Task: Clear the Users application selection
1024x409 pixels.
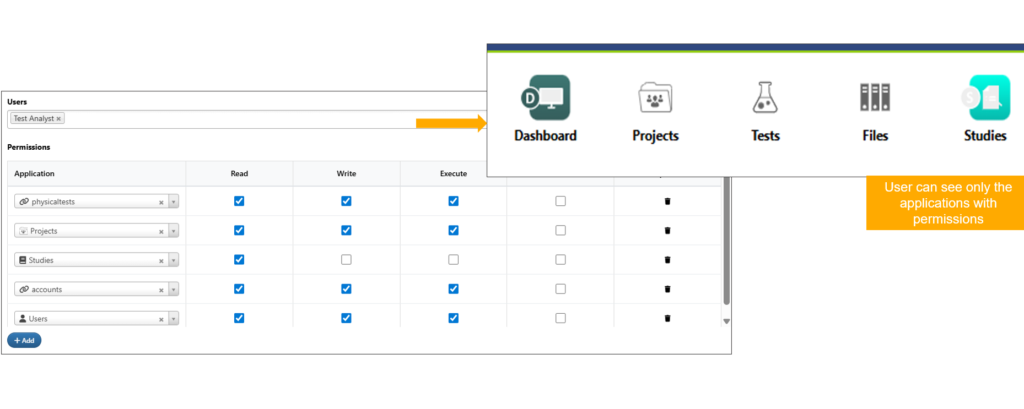Action: pyautogui.click(x=161, y=319)
